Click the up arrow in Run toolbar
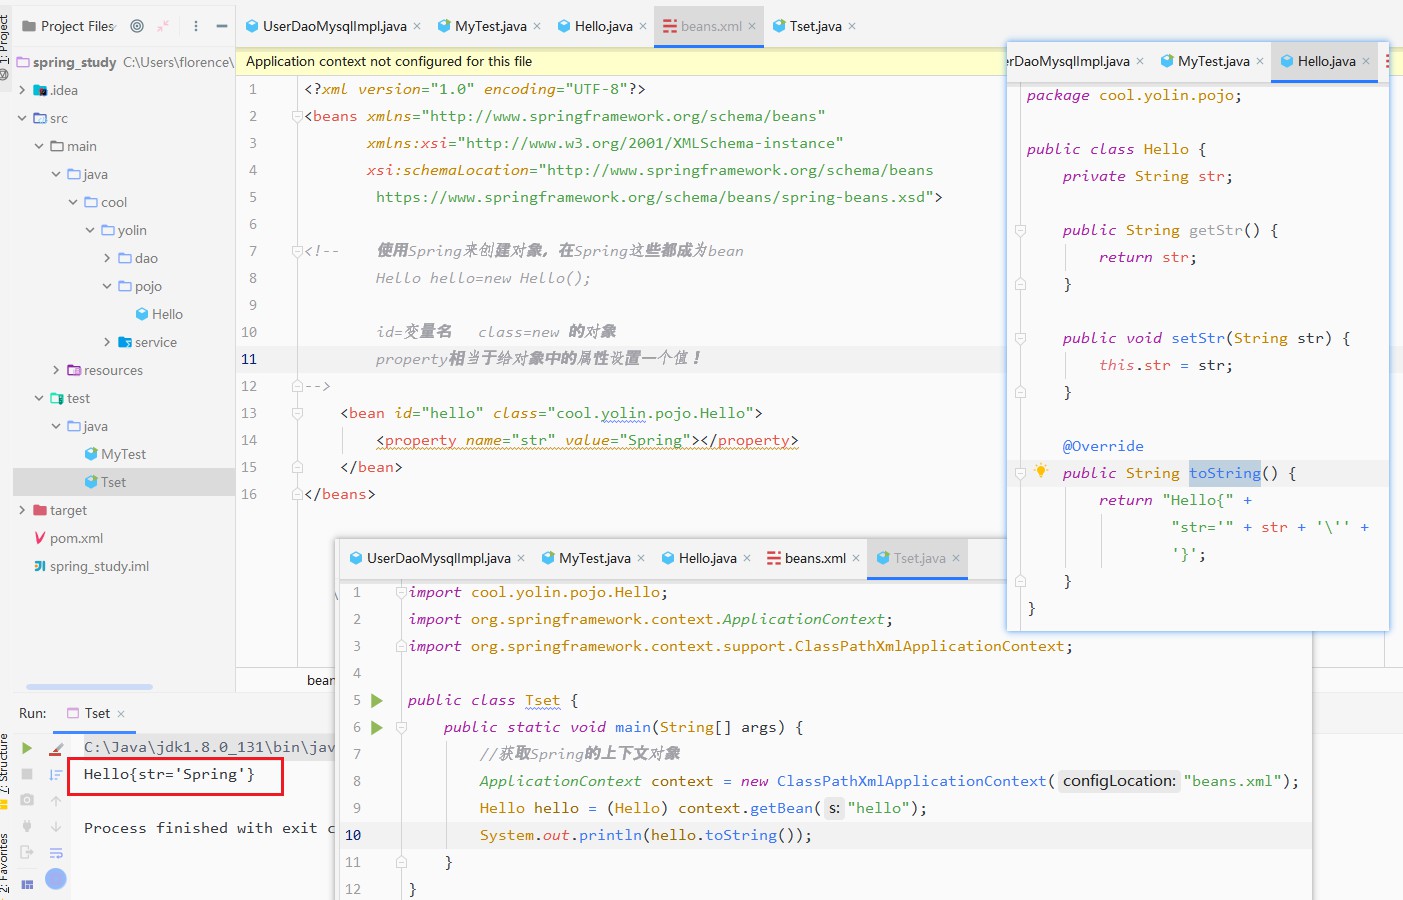Image resolution: width=1403 pixels, height=900 pixels. [56, 800]
